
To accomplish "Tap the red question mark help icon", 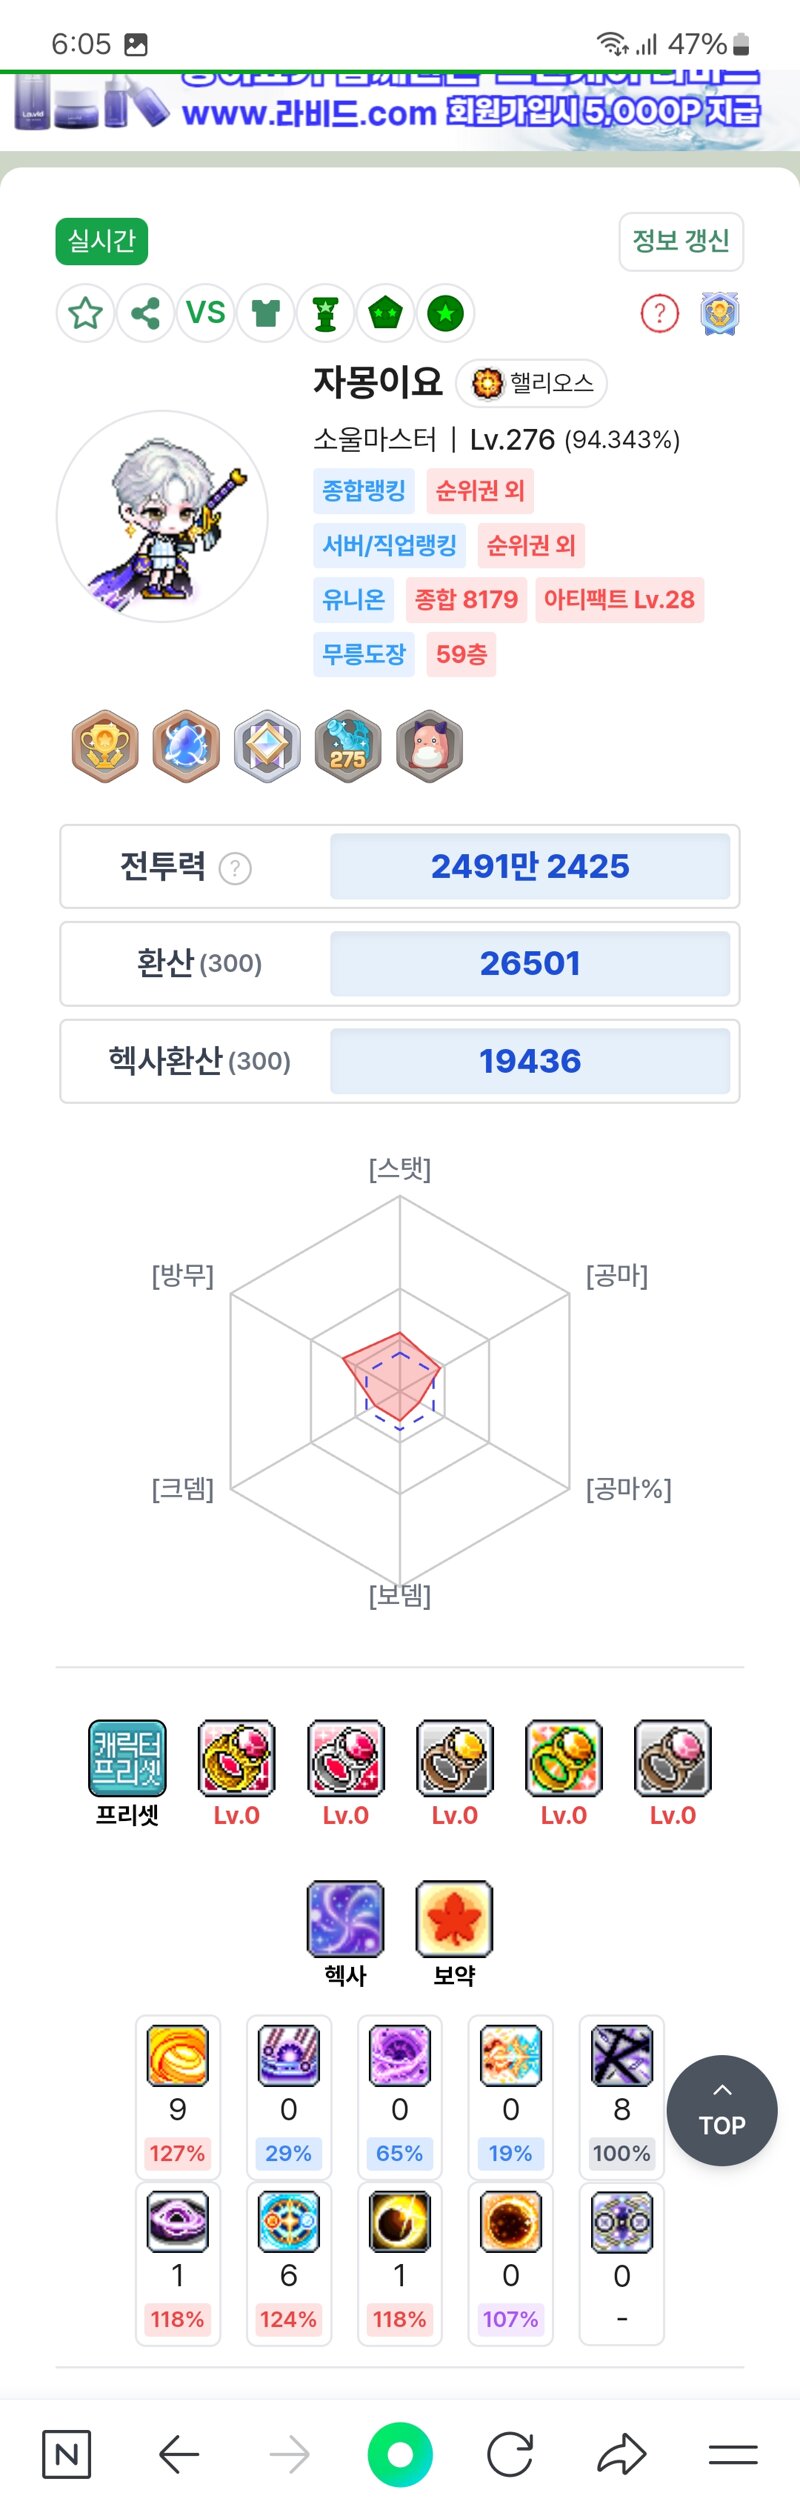I will coord(659,314).
